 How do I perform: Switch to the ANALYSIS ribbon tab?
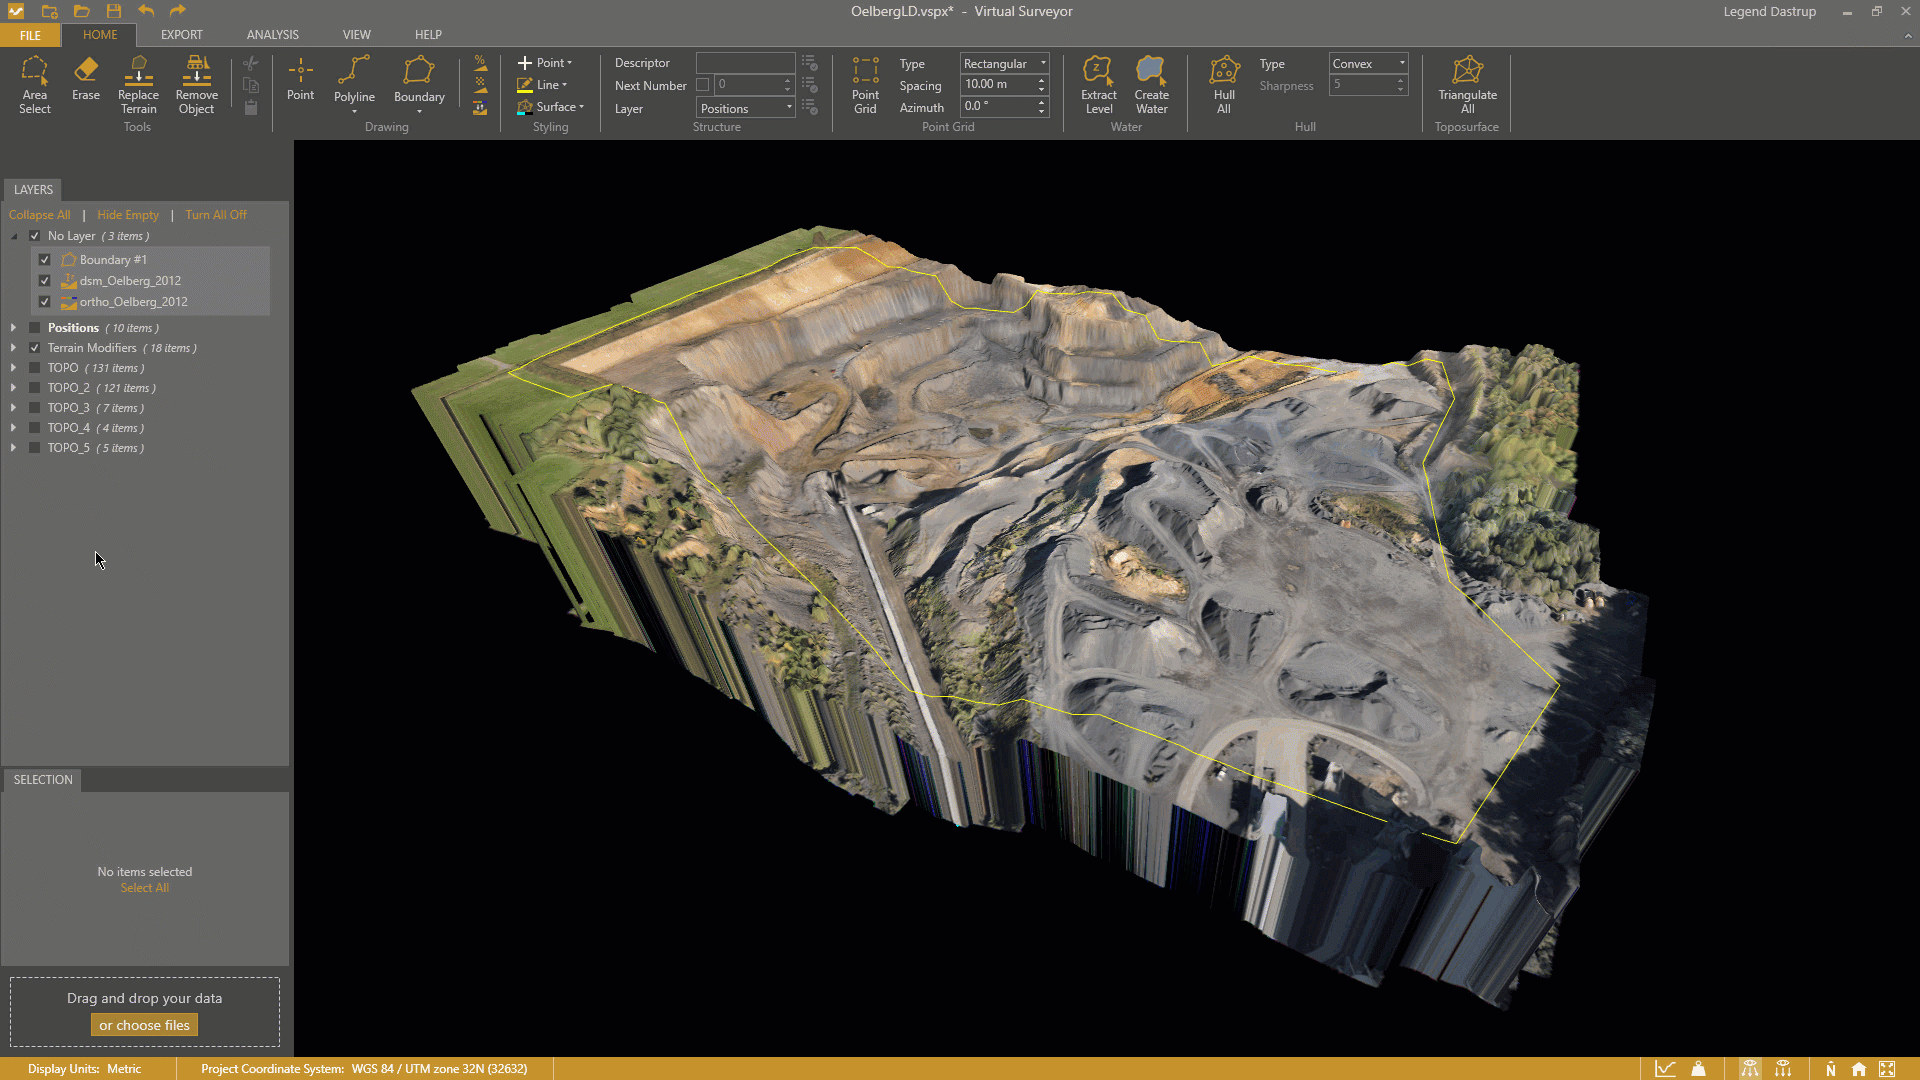tap(272, 34)
